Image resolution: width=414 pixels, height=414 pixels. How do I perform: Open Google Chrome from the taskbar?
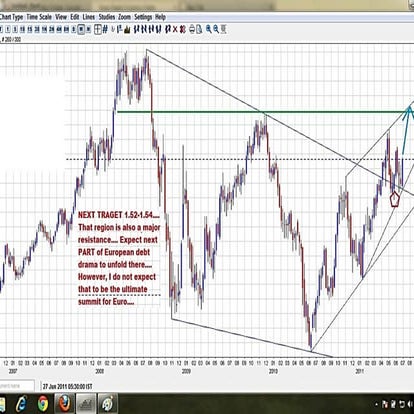coord(43,404)
